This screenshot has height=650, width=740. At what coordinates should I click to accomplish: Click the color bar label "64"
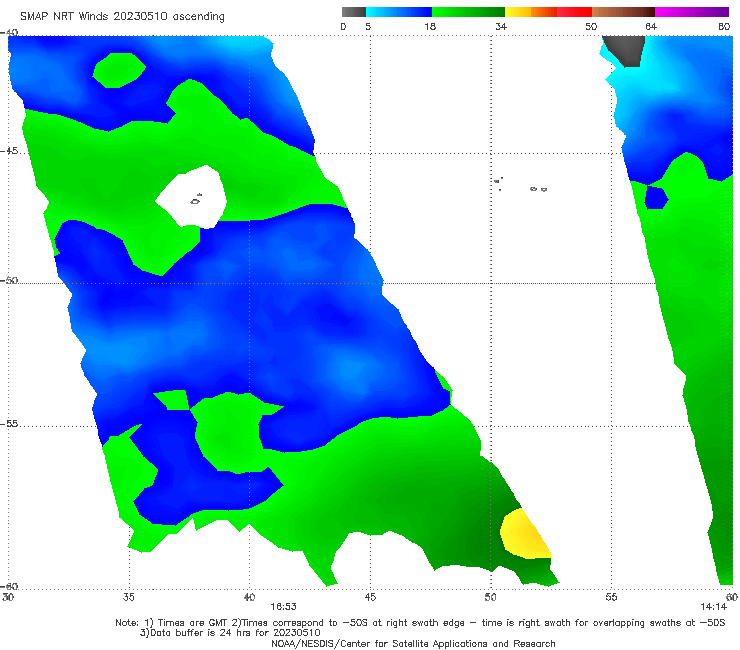click(x=651, y=26)
